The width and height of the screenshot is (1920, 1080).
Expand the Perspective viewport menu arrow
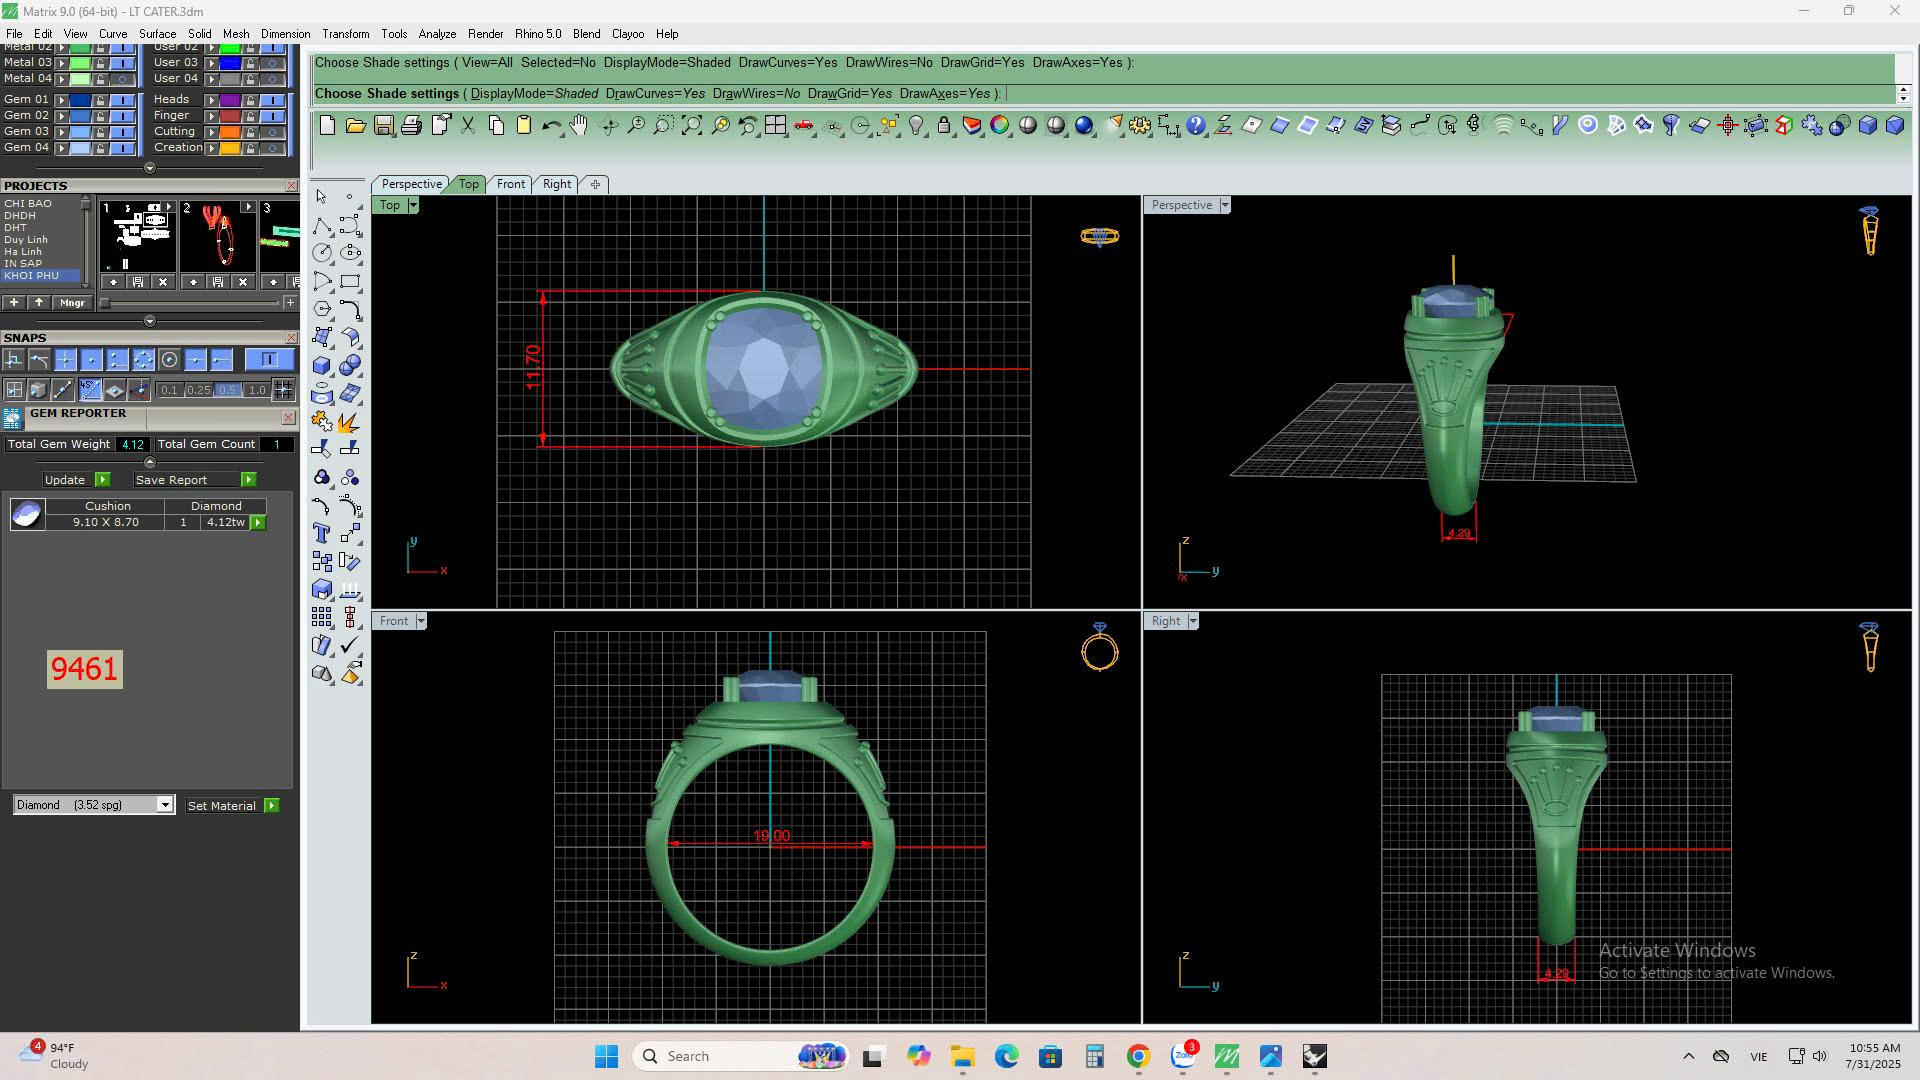click(1225, 205)
